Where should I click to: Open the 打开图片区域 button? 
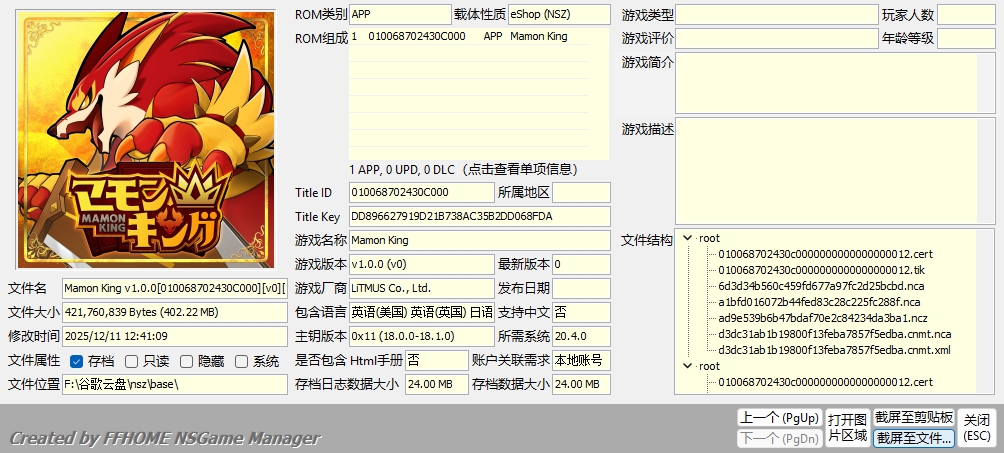tap(847, 428)
